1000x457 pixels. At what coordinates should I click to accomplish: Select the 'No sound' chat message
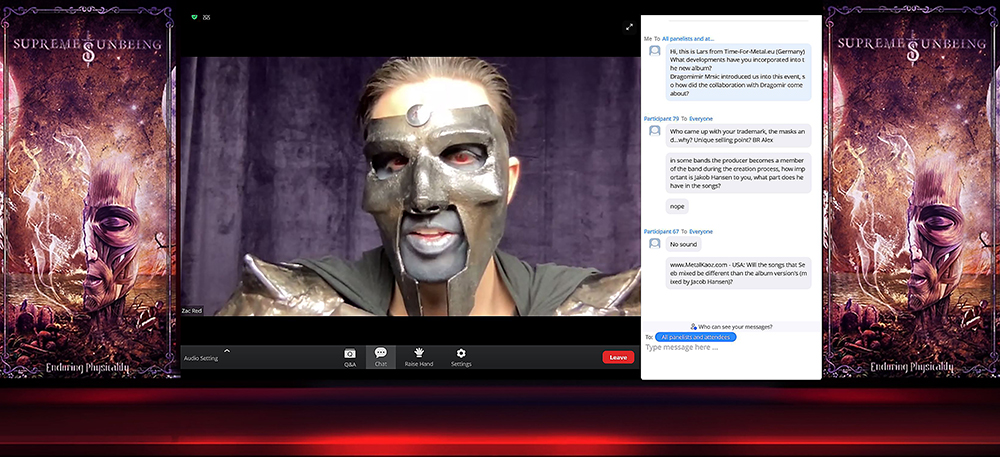point(683,244)
